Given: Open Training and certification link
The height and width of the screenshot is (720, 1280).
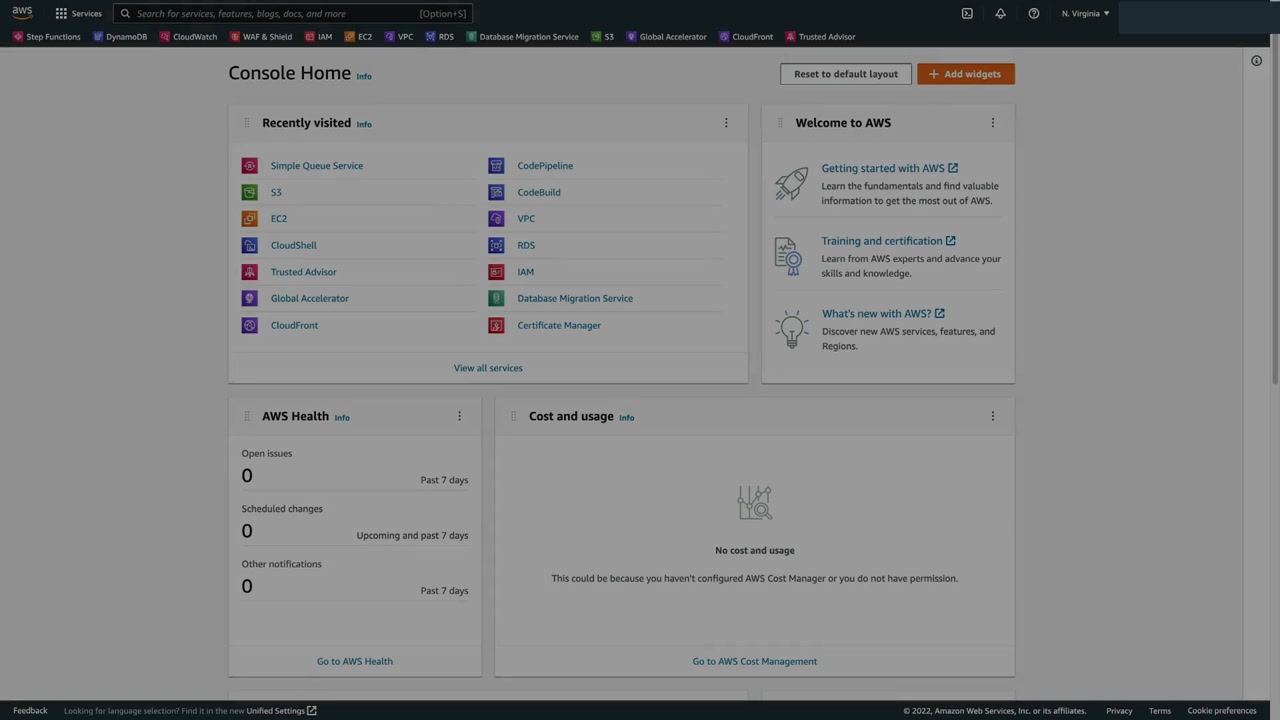Looking at the screenshot, I should [x=888, y=241].
